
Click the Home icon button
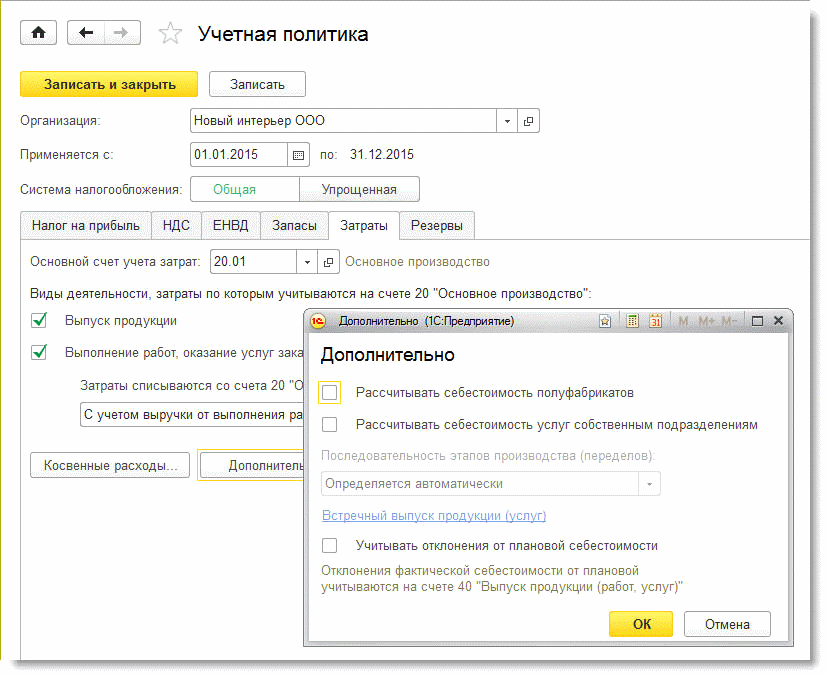(x=39, y=33)
